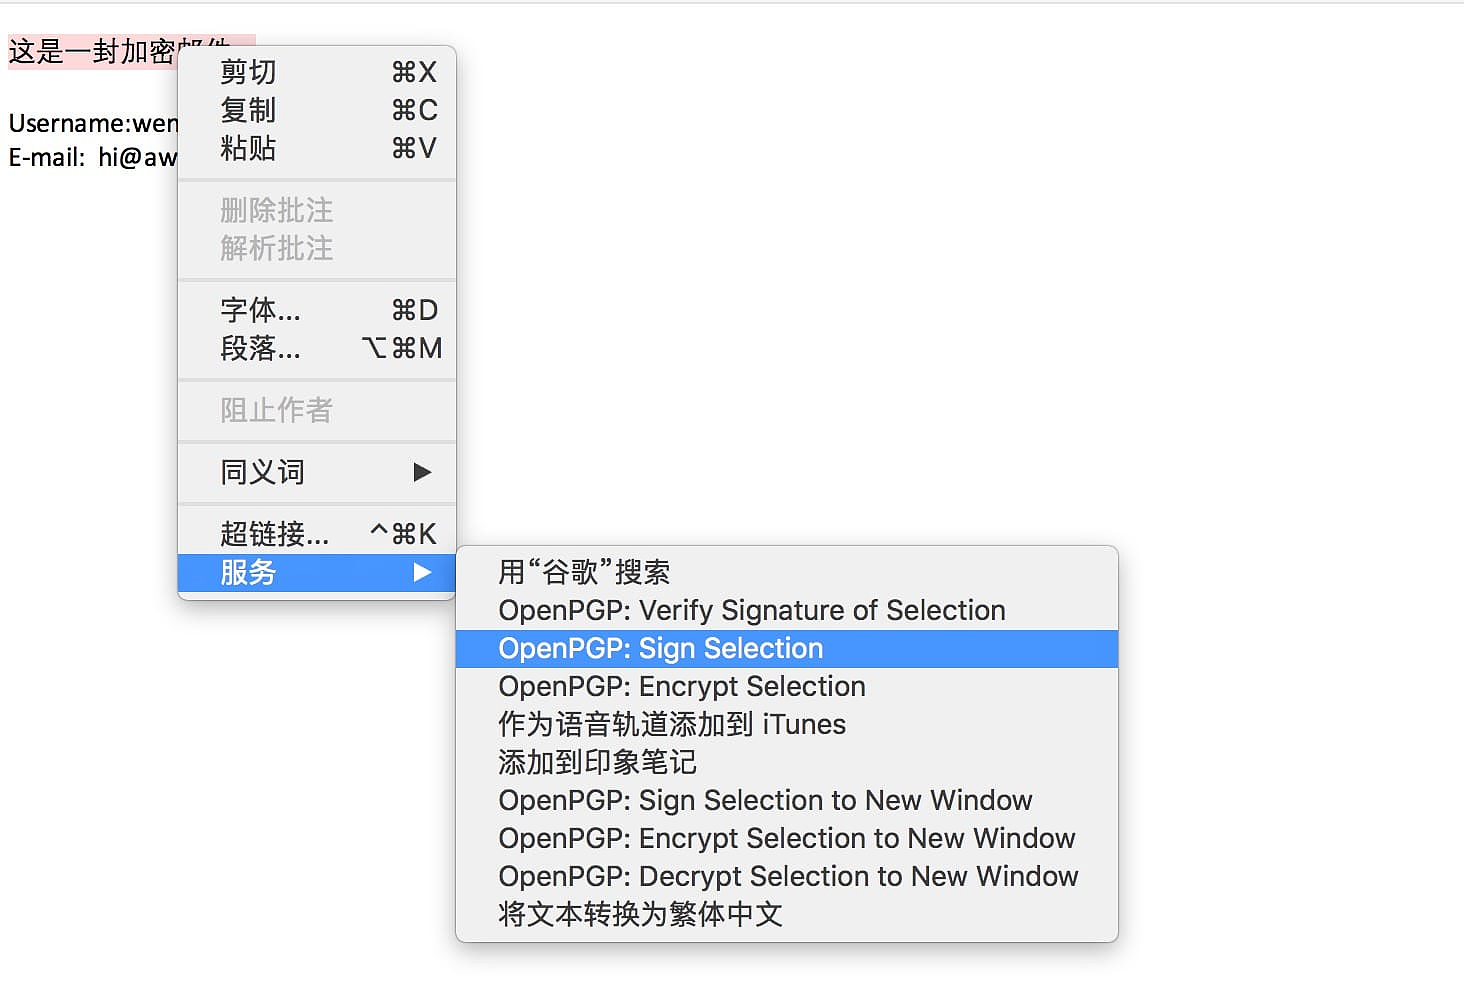Image resolution: width=1464 pixels, height=982 pixels.
Task: Click 粘贴 menu entry
Action: 316,148
